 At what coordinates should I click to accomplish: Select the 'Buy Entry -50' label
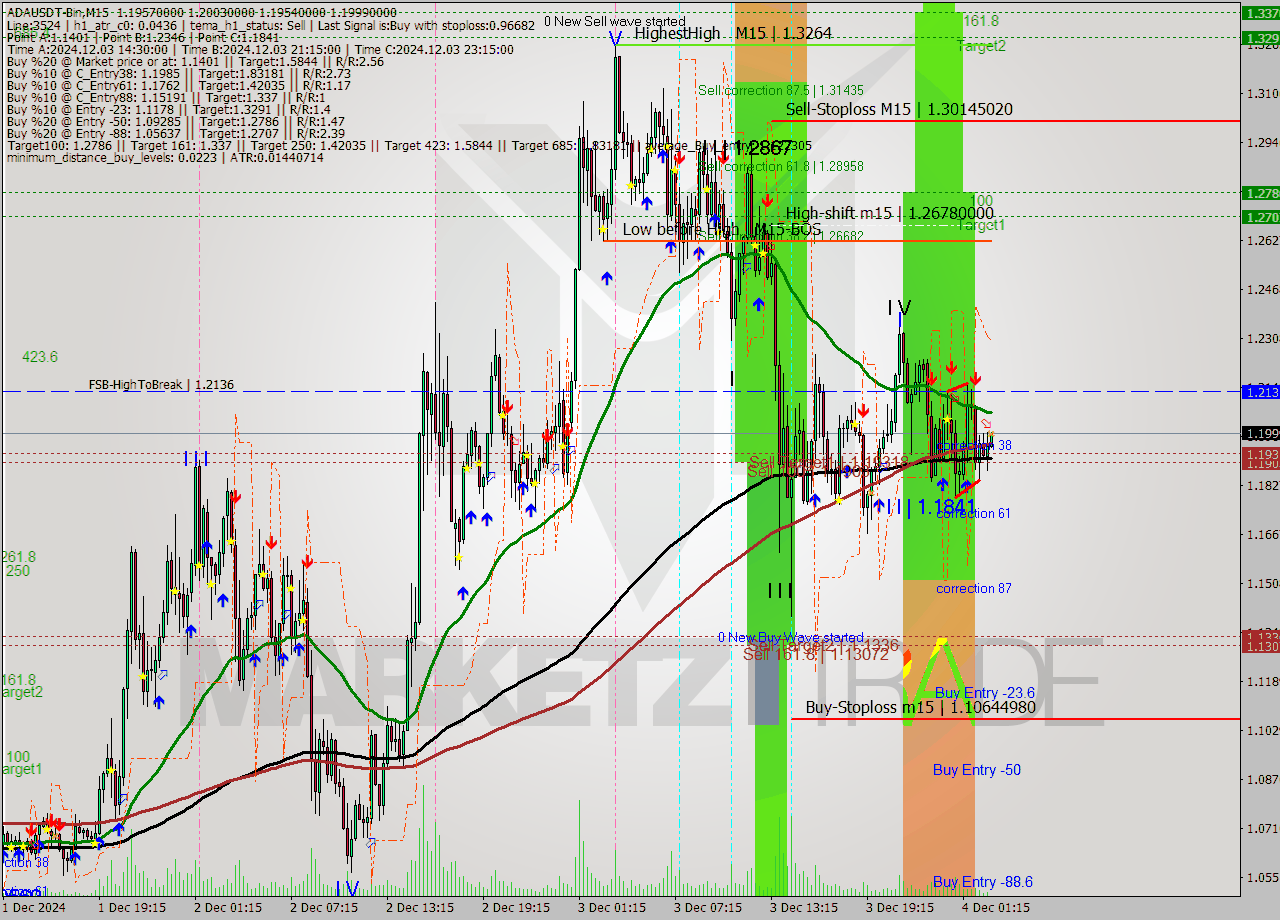[977, 770]
